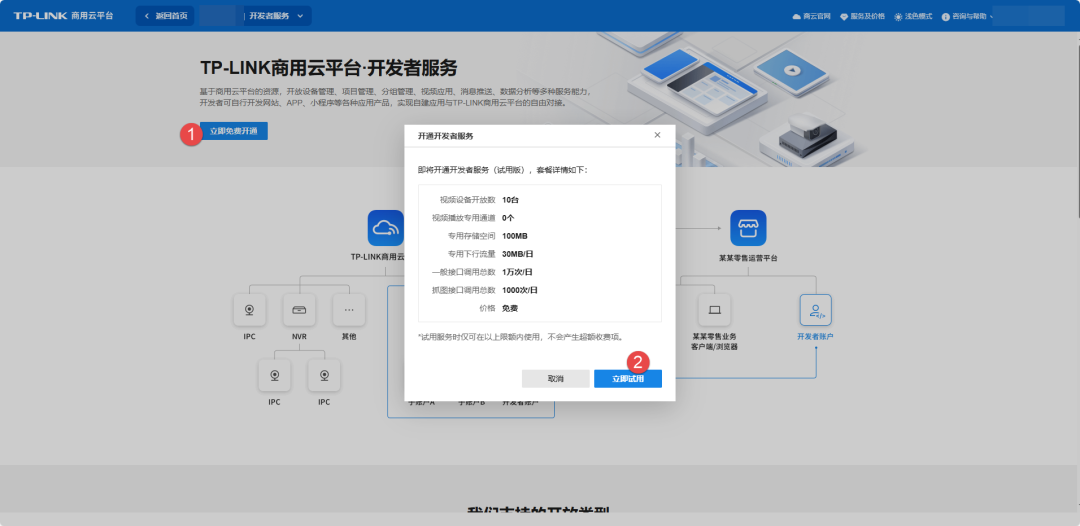Click the 视频设备开放数 row label
Screen dimensions: 1080x526
click(468, 200)
